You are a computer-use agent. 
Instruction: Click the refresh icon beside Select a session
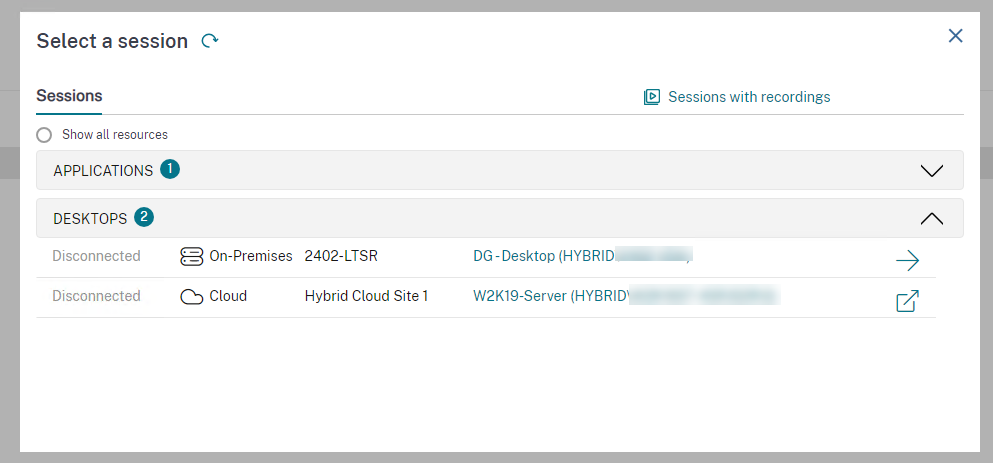pos(210,41)
